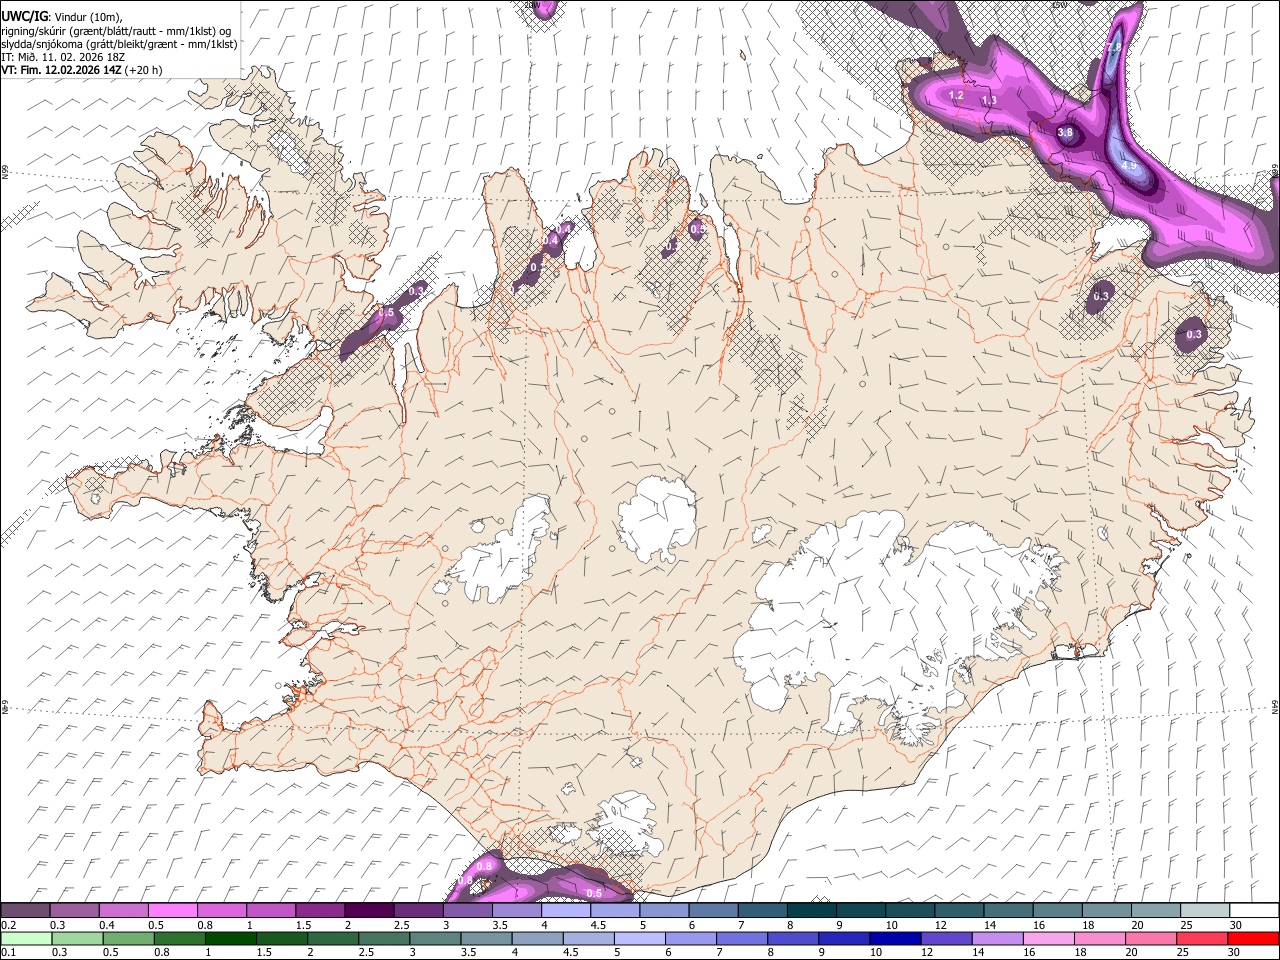Pick the light purple bottom-scale swatch starting at 14
Viewport: 1280px width, 960px height.
(996, 938)
